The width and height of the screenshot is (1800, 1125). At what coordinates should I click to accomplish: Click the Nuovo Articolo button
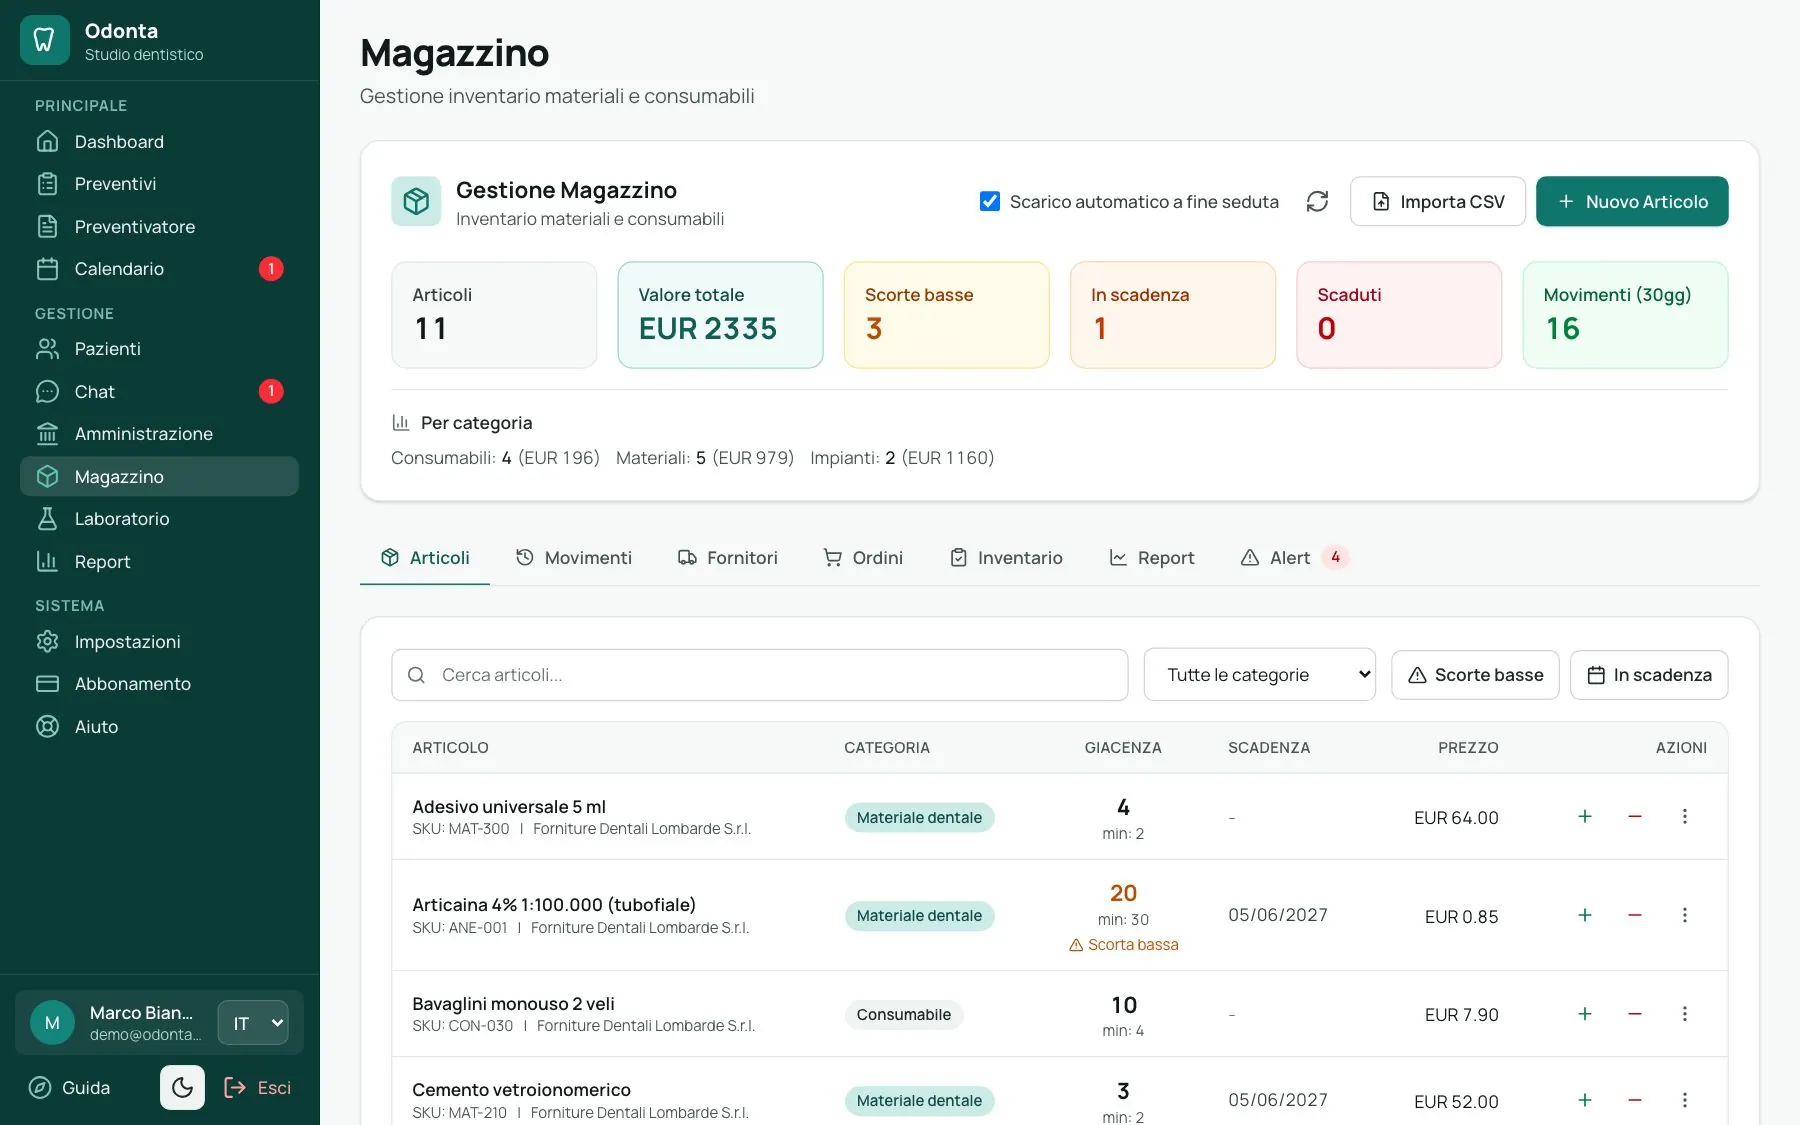click(1632, 201)
